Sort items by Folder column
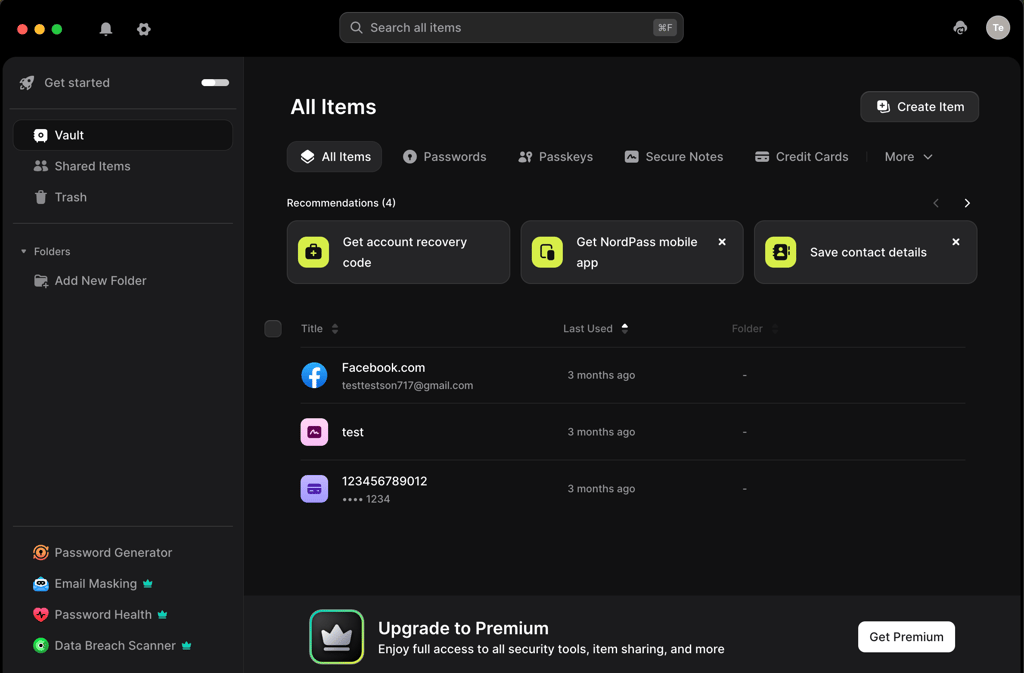Viewport: 1024px width, 673px height. 754,328
